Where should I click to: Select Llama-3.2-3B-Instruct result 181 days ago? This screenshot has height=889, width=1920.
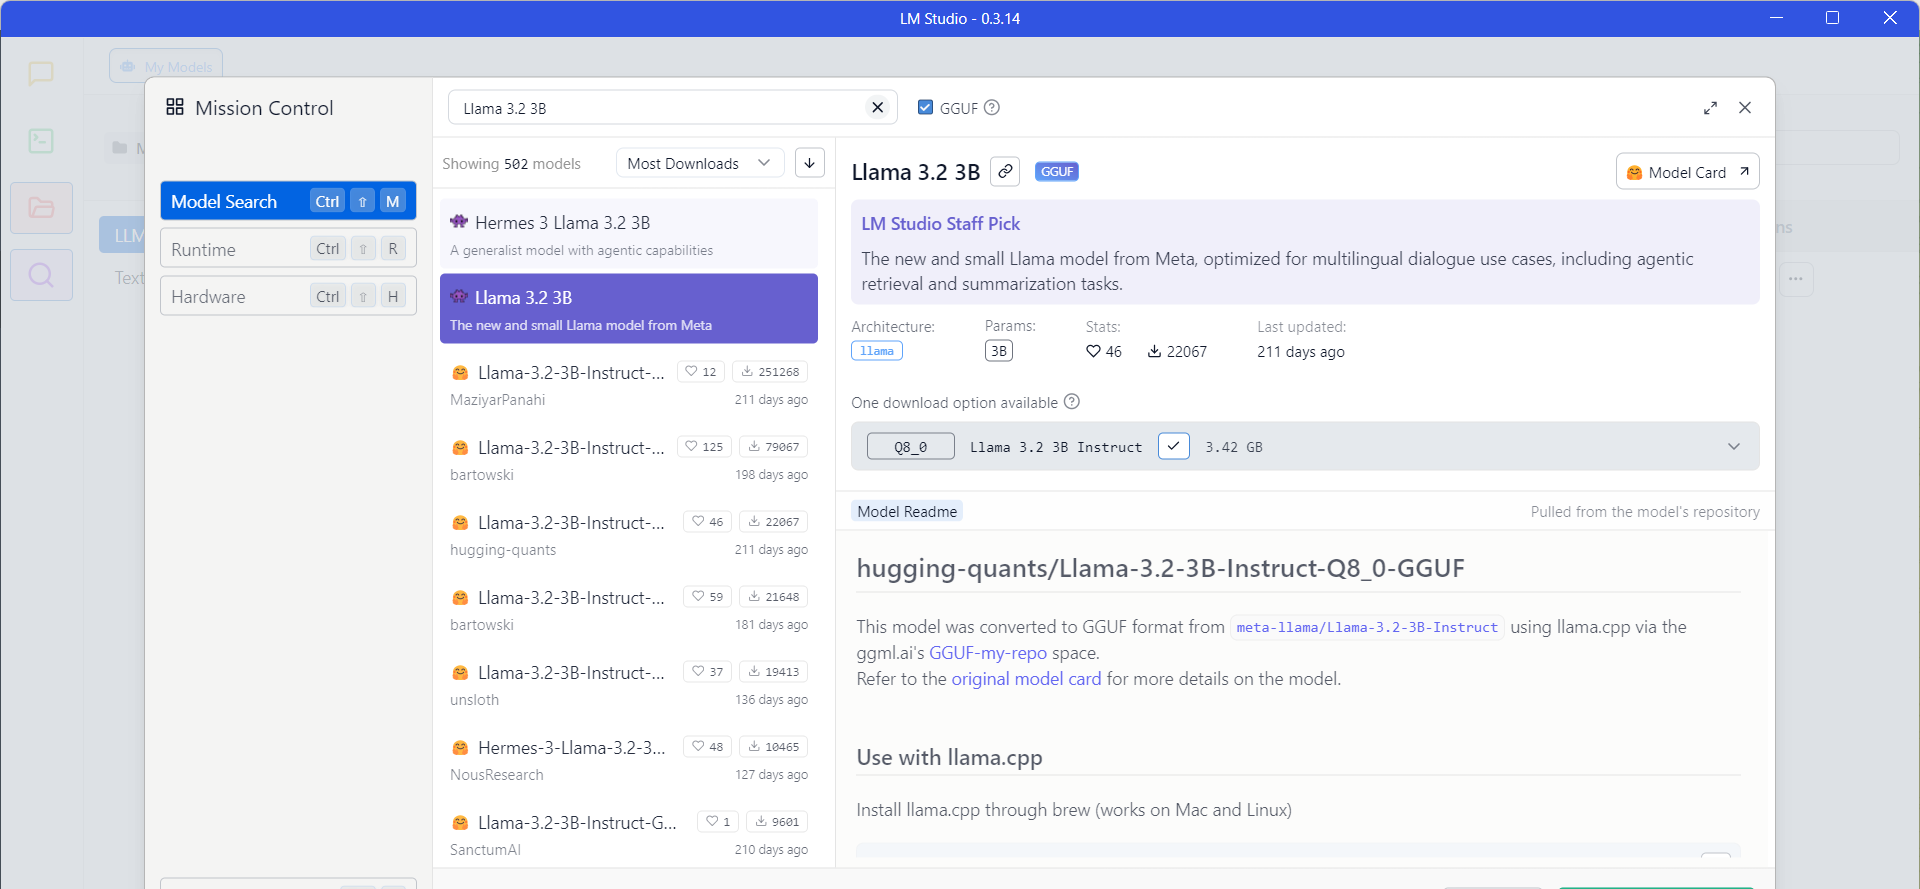pos(629,609)
